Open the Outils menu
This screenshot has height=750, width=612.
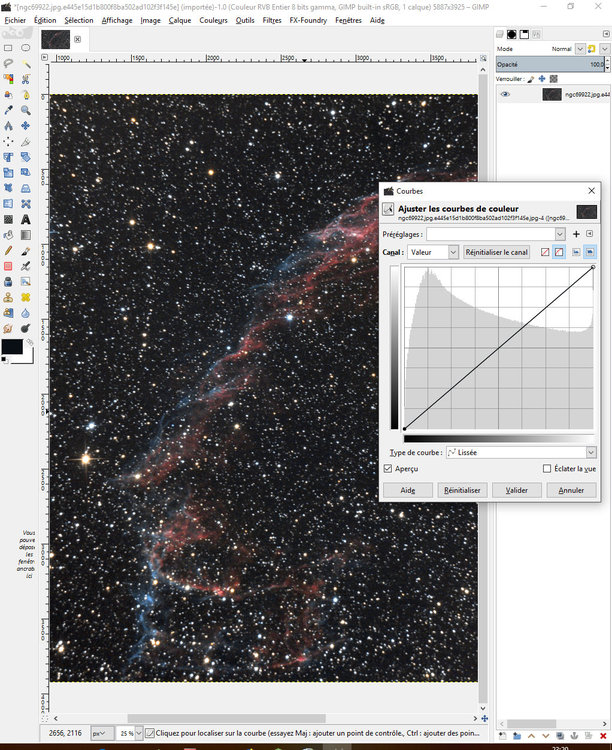[x=245, y=21]
